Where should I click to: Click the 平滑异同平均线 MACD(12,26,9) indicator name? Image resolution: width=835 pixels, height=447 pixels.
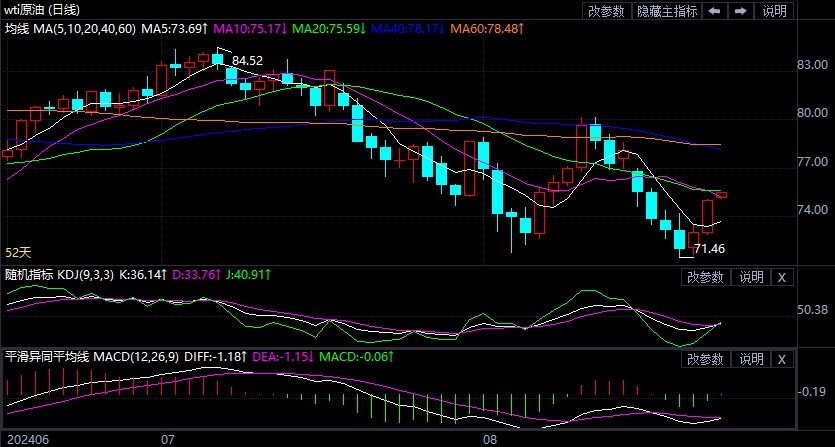tap(90, 355)
